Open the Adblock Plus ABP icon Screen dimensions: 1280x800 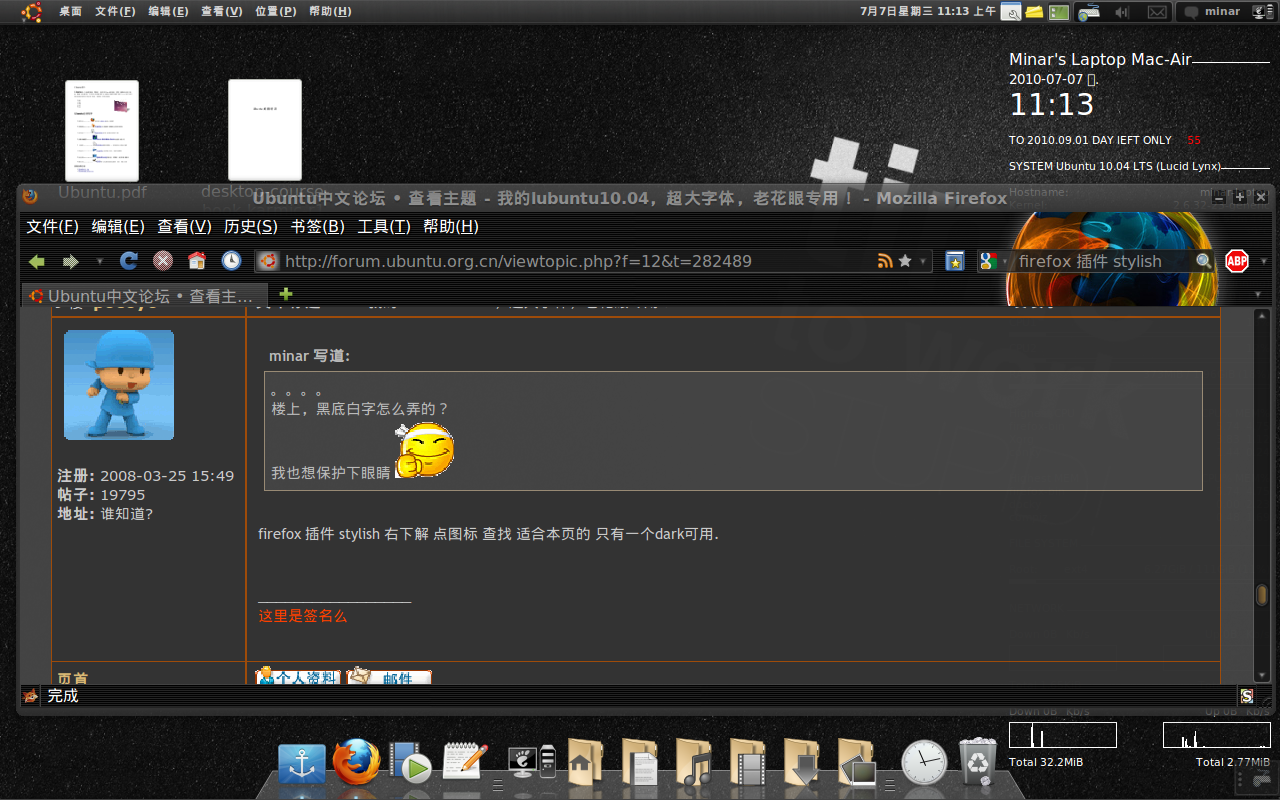tap(1237, 261)
